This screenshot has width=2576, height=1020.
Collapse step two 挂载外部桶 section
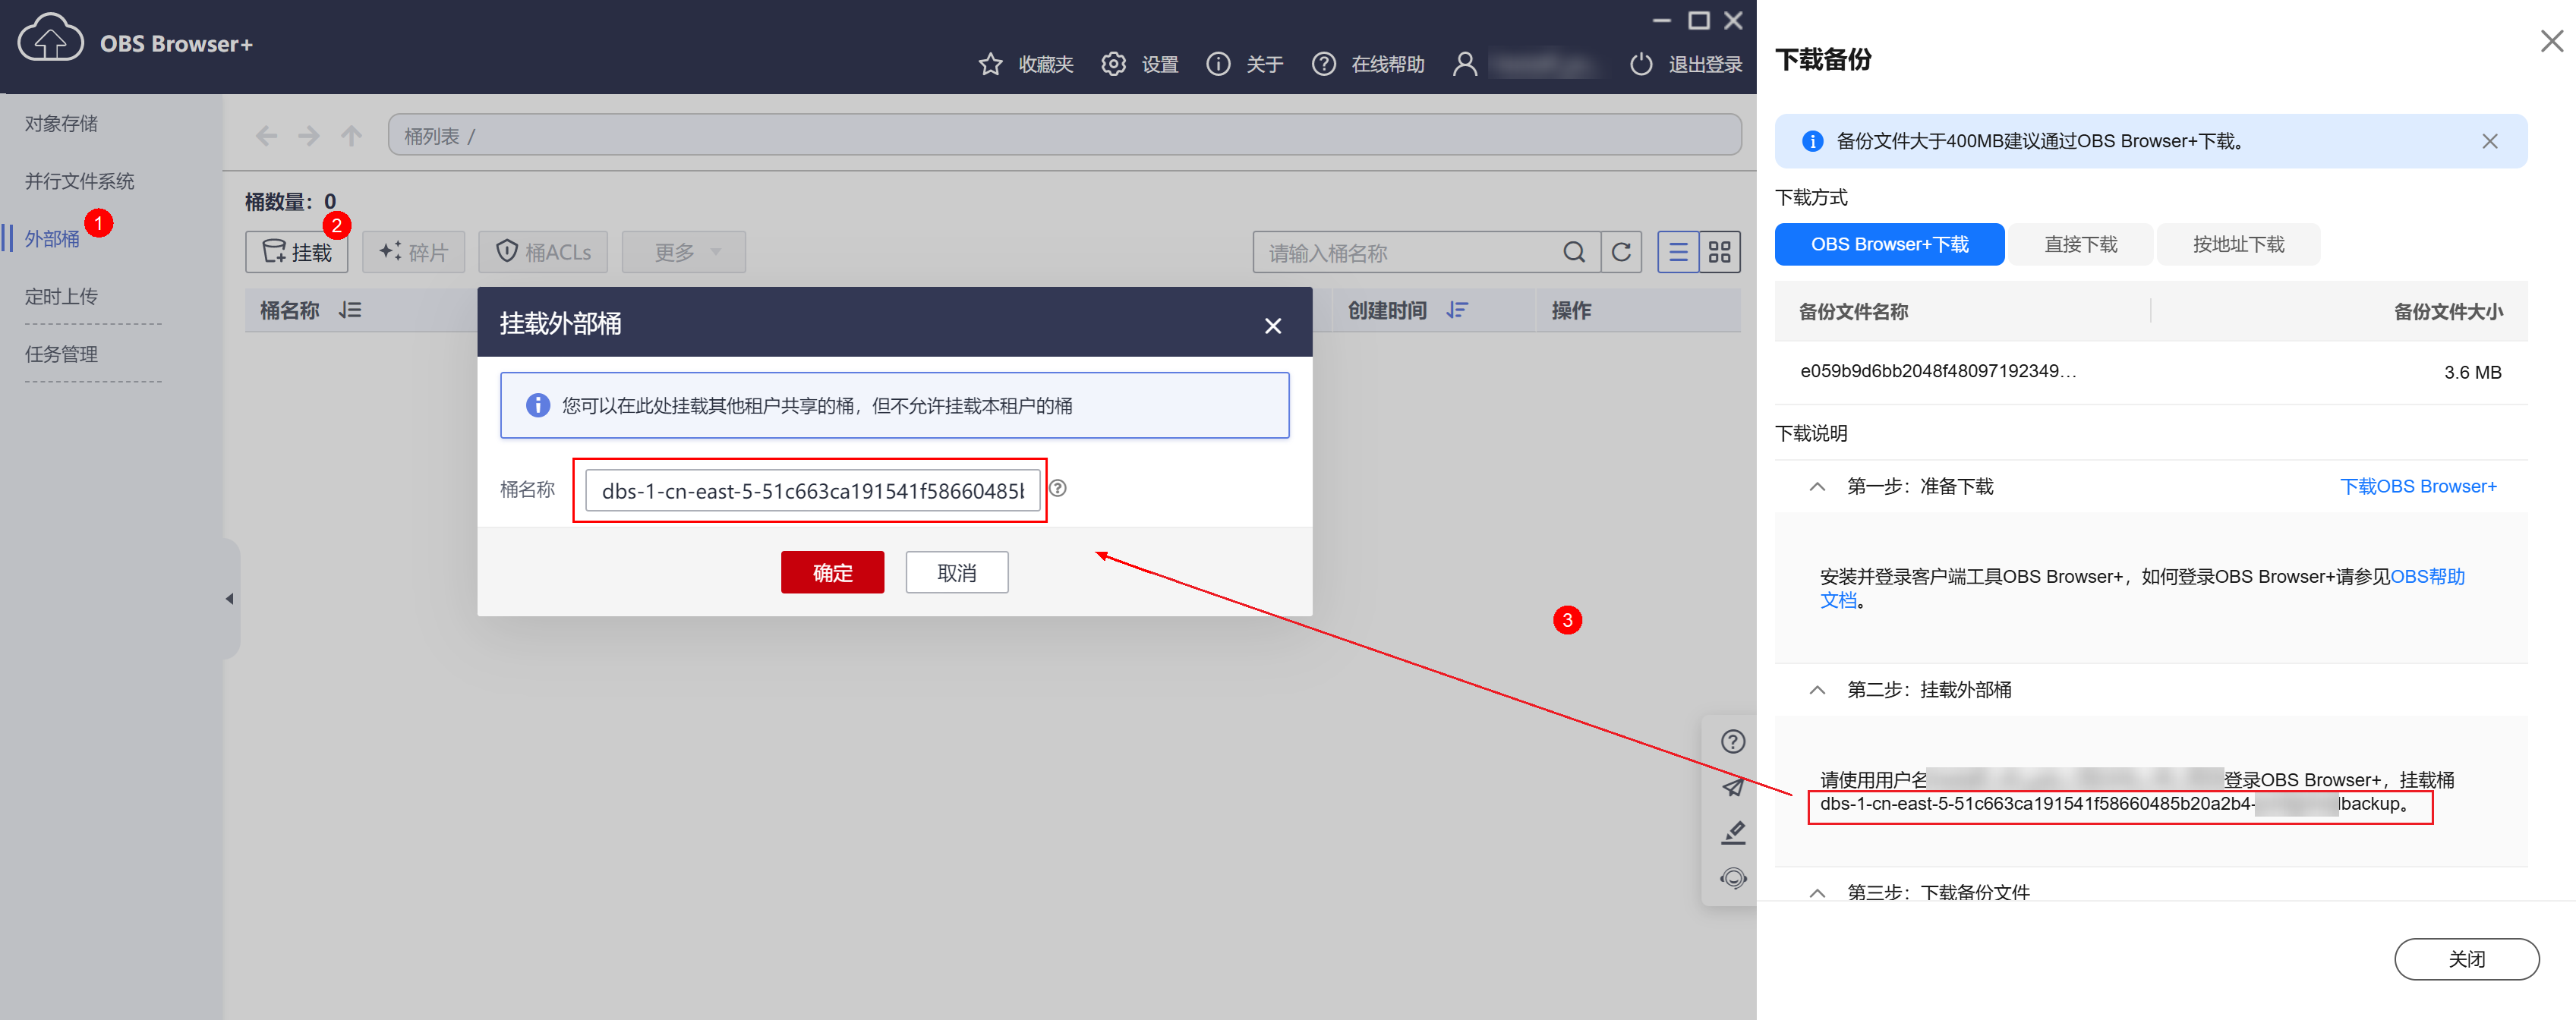pyautogui.click(x=1817, y=690)
